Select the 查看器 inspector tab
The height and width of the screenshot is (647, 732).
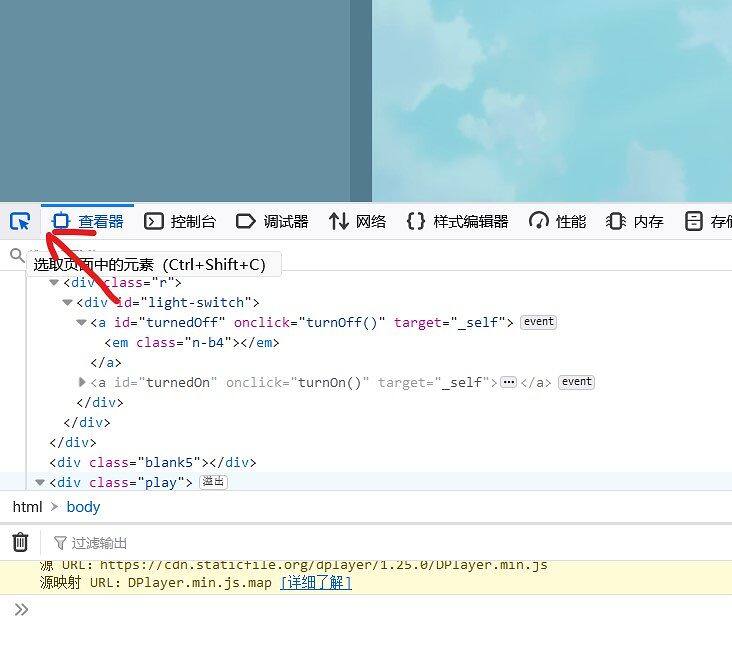88,221
